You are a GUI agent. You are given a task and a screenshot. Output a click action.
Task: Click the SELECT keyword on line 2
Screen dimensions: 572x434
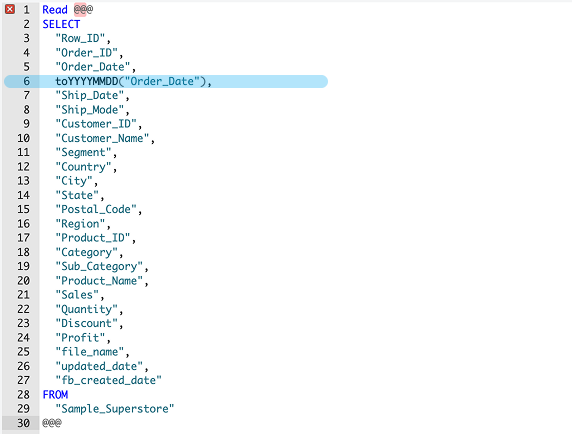(x=61, y=24)
